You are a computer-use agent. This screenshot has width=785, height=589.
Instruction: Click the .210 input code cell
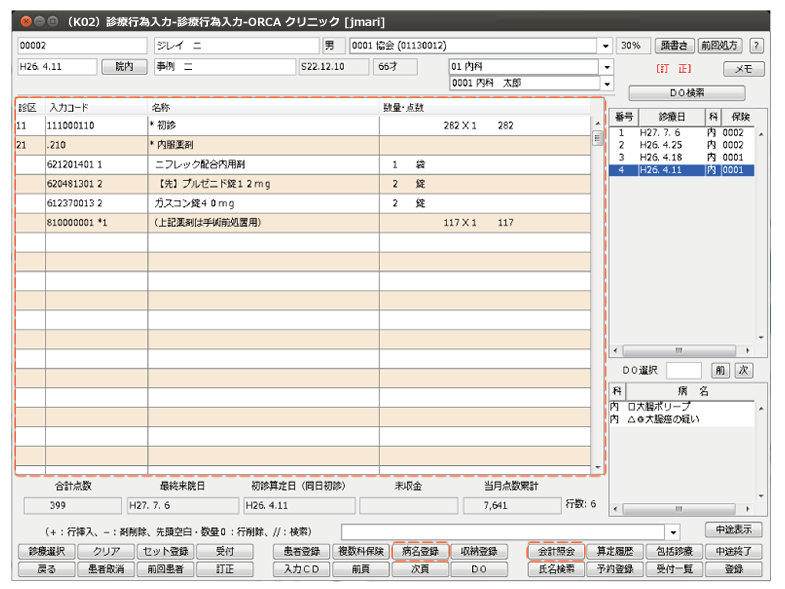click(x=96, y=145)
